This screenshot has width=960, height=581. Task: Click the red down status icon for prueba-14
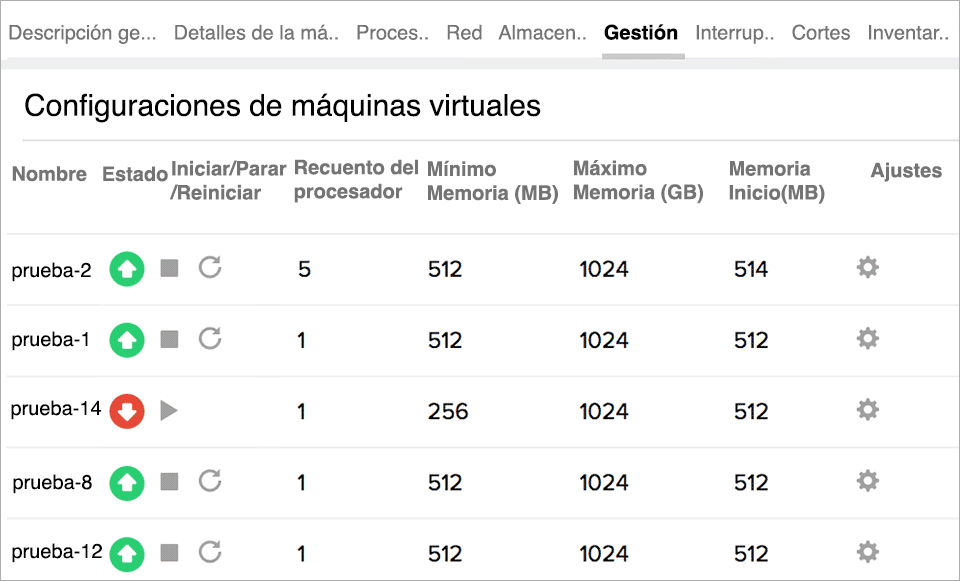pos(127,411)
